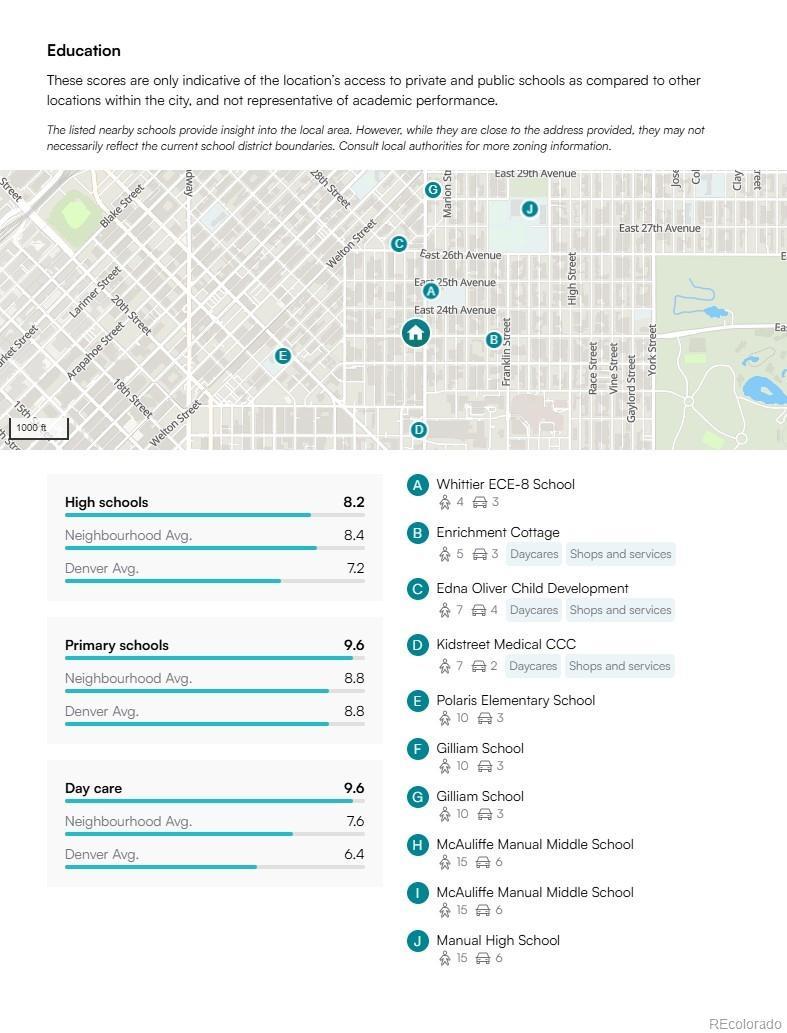The width and height of the screenshot is (787, 1033).
Task: Click the list badge H for McAuliffe Manual
Action: 417,845
